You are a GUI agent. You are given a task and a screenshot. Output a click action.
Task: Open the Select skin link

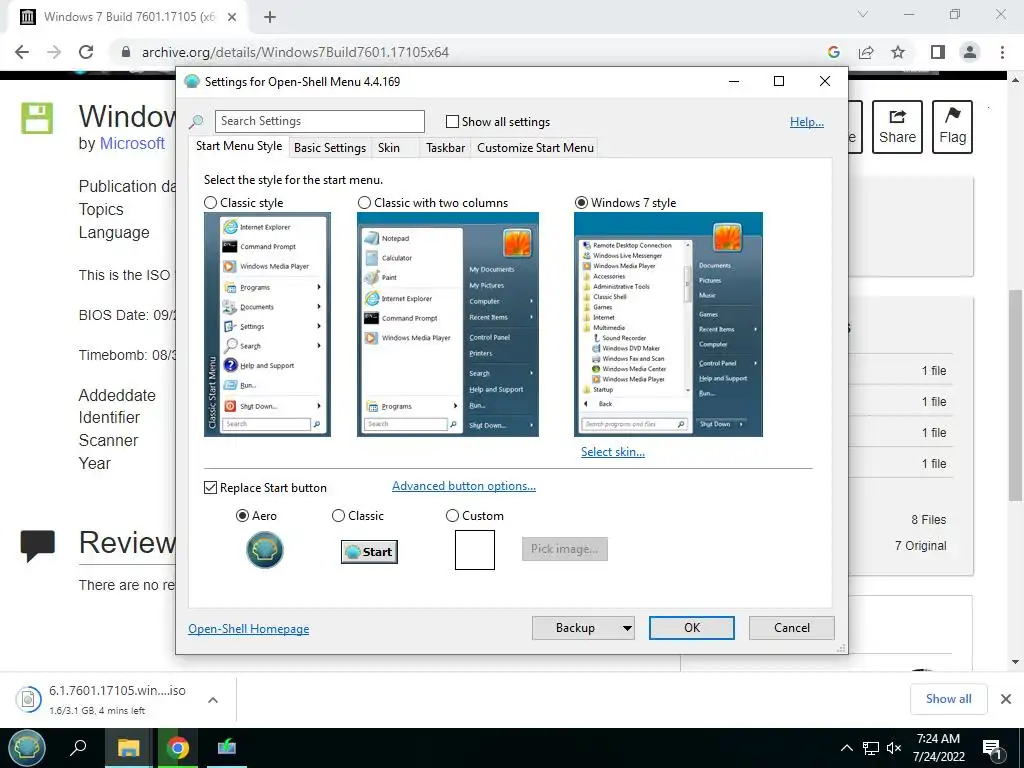pyautogui.click(x=613, y=452)
